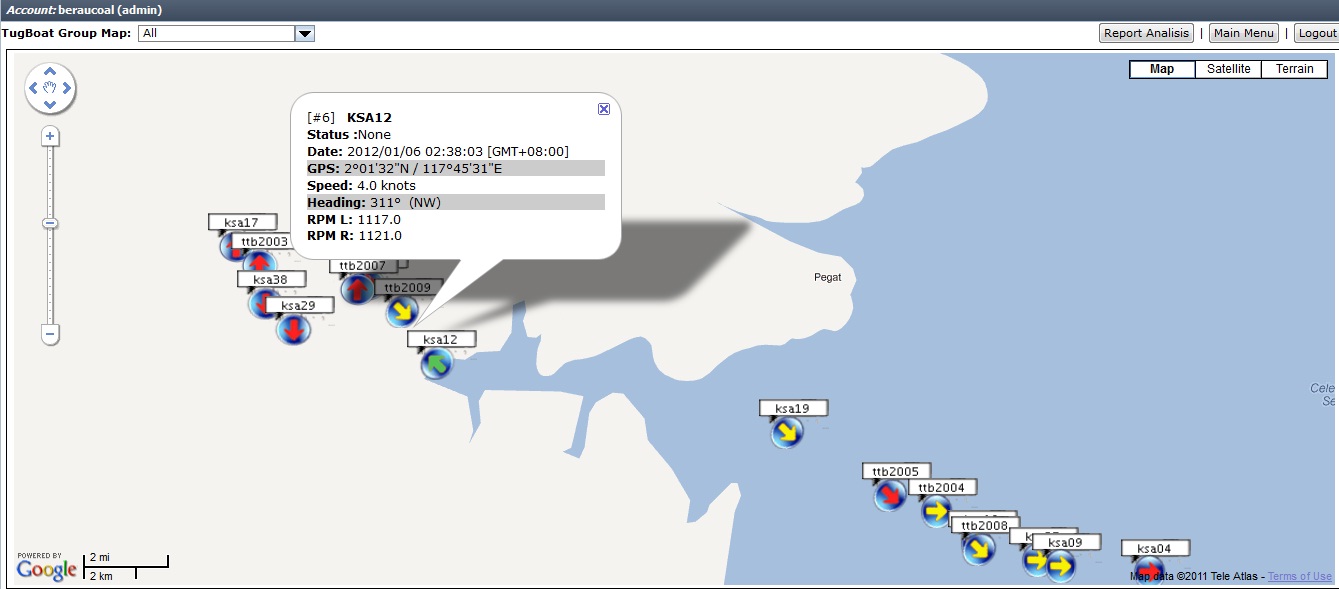1339x589 pixels.
Task: Click the ttb2008 yellow arrow marker
Action: click(979, 548)
